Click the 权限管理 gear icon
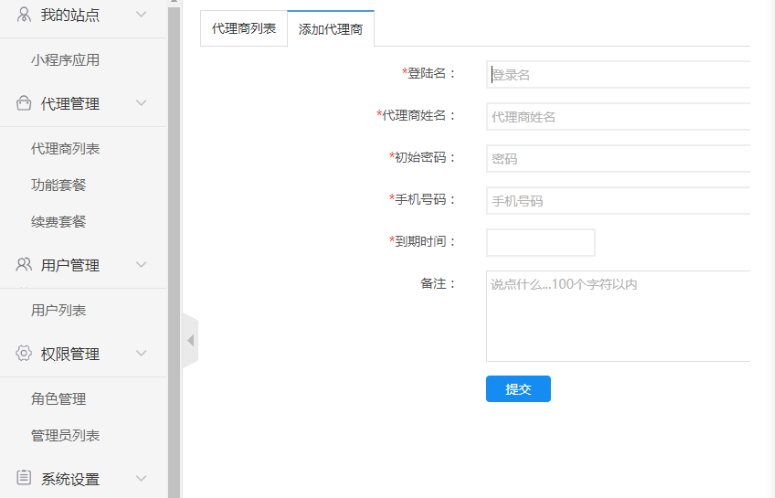 (x=24, y=353)
